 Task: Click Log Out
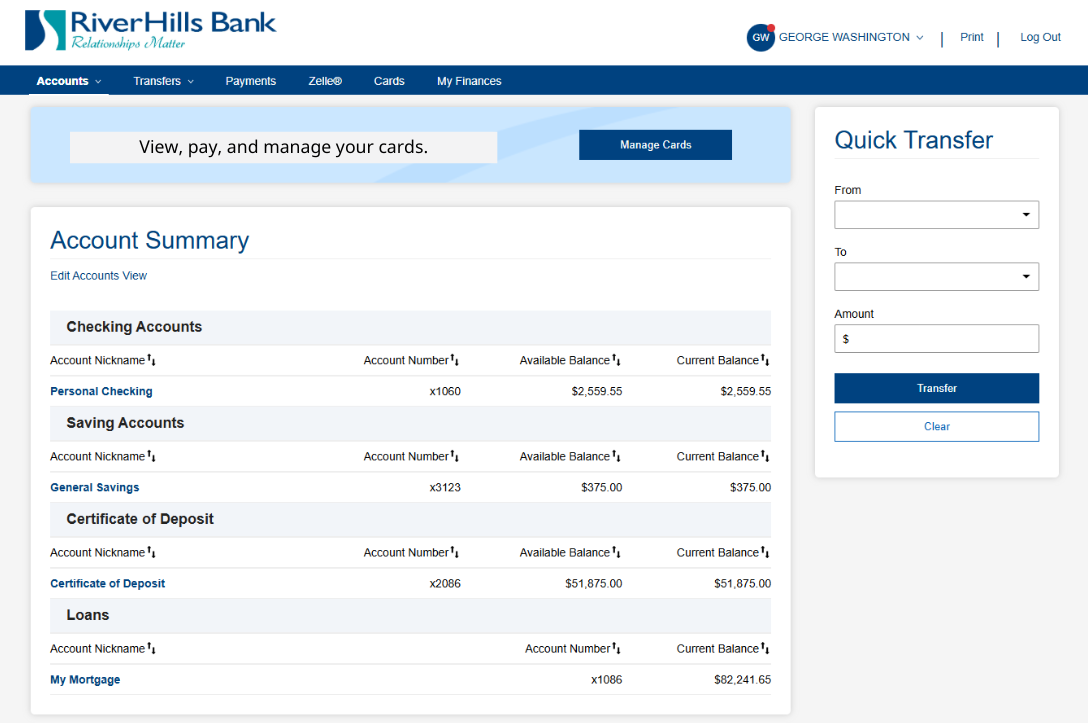(x=1040, y=37)
